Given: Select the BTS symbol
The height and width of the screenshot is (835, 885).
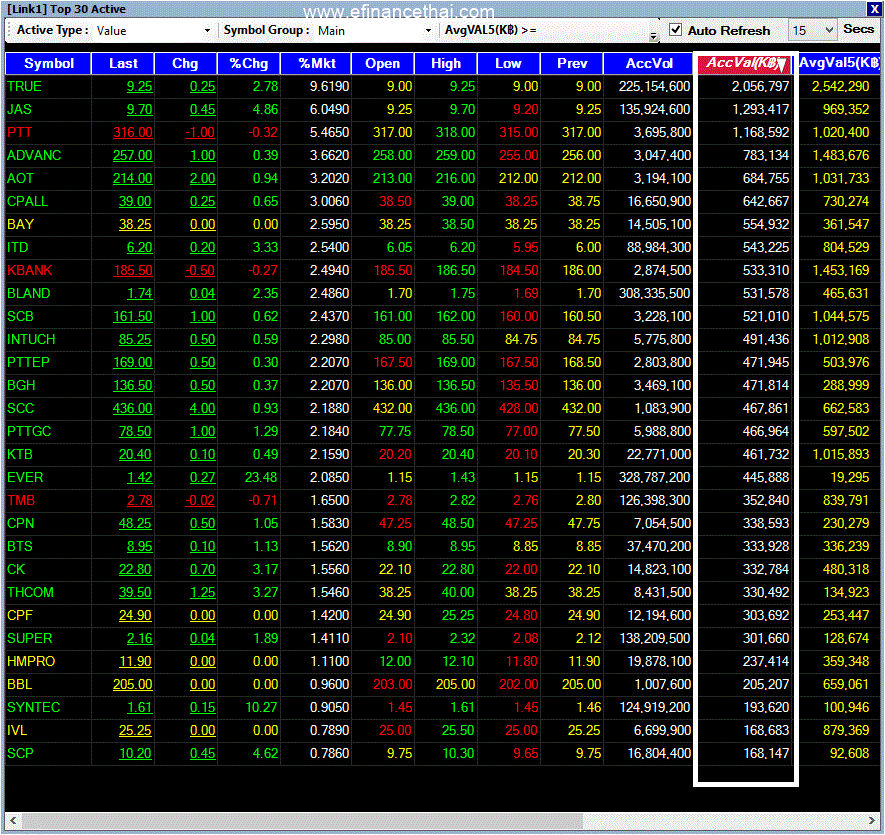Looking at the screenshot, I should pos(20,547).
